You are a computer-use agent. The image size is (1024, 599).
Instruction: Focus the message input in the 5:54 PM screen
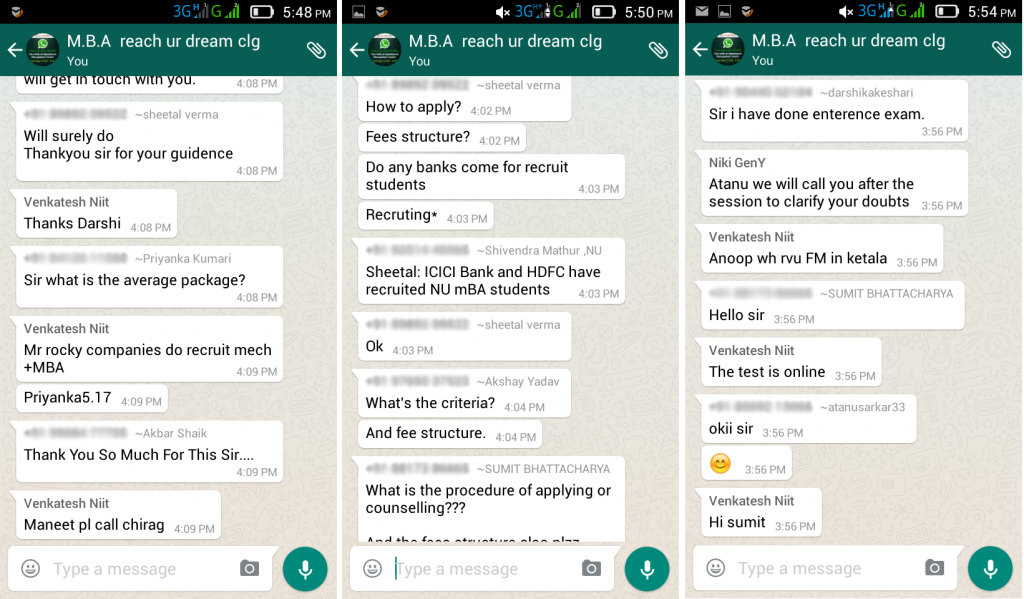click(x=824, y=568)
